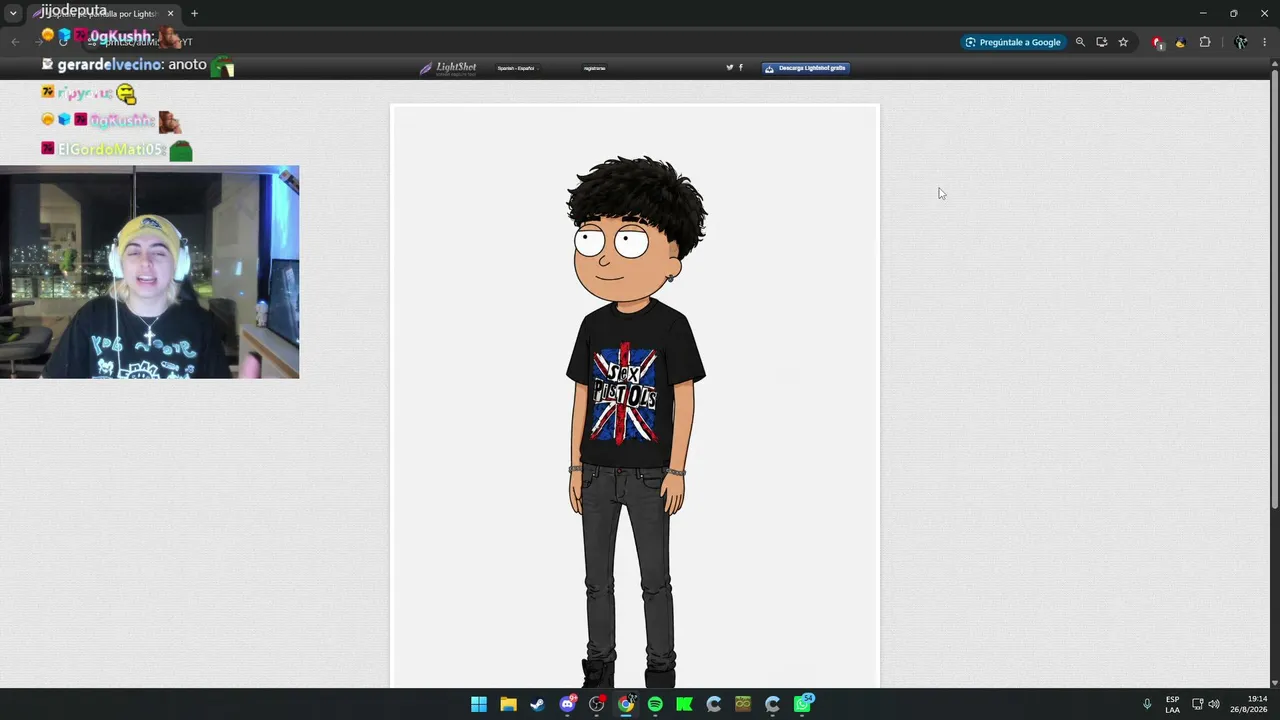Open the red extension with badge 1
This screenshot has width=1280, height=720.
1158,42
